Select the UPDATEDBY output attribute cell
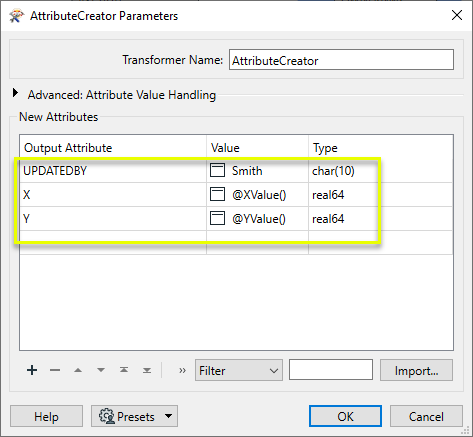Screen dimensions: 473x437 pyautogui.click(x=113, y=171)
